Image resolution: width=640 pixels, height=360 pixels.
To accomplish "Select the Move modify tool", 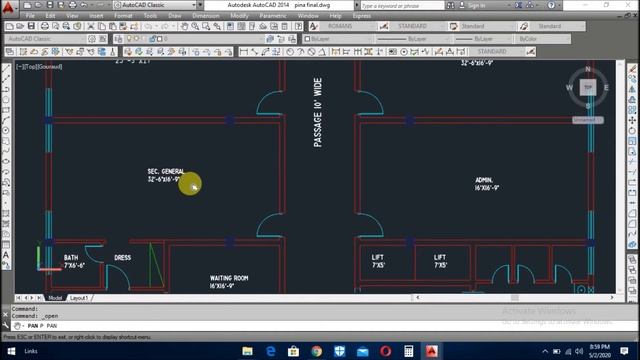I will [632, 120].
